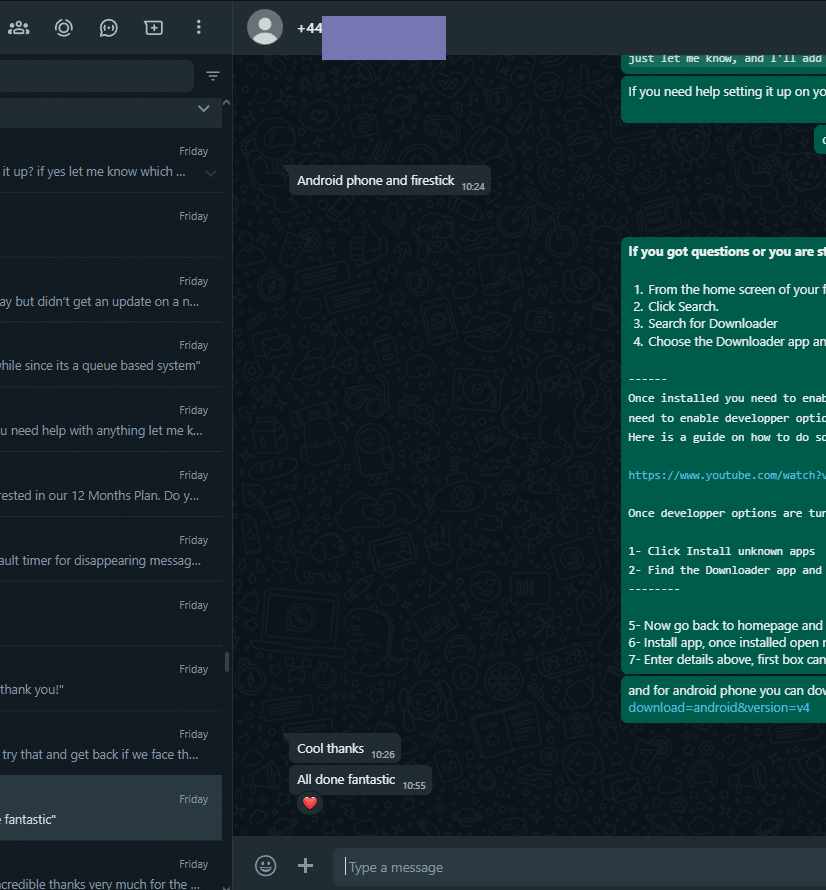826x890 pixels.
Task: Open the emoji picker
Action: (x=266, y=866)
